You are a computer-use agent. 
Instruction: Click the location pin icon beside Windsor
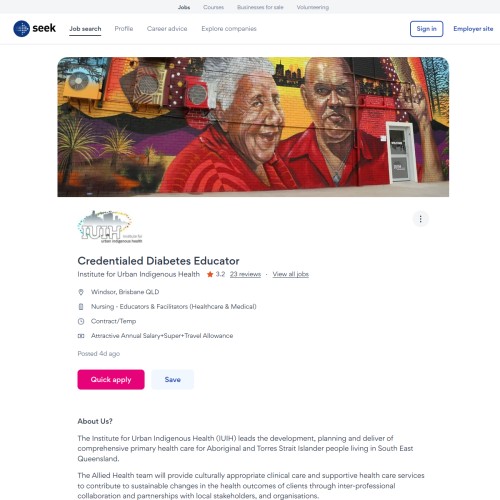coord(81,292)
